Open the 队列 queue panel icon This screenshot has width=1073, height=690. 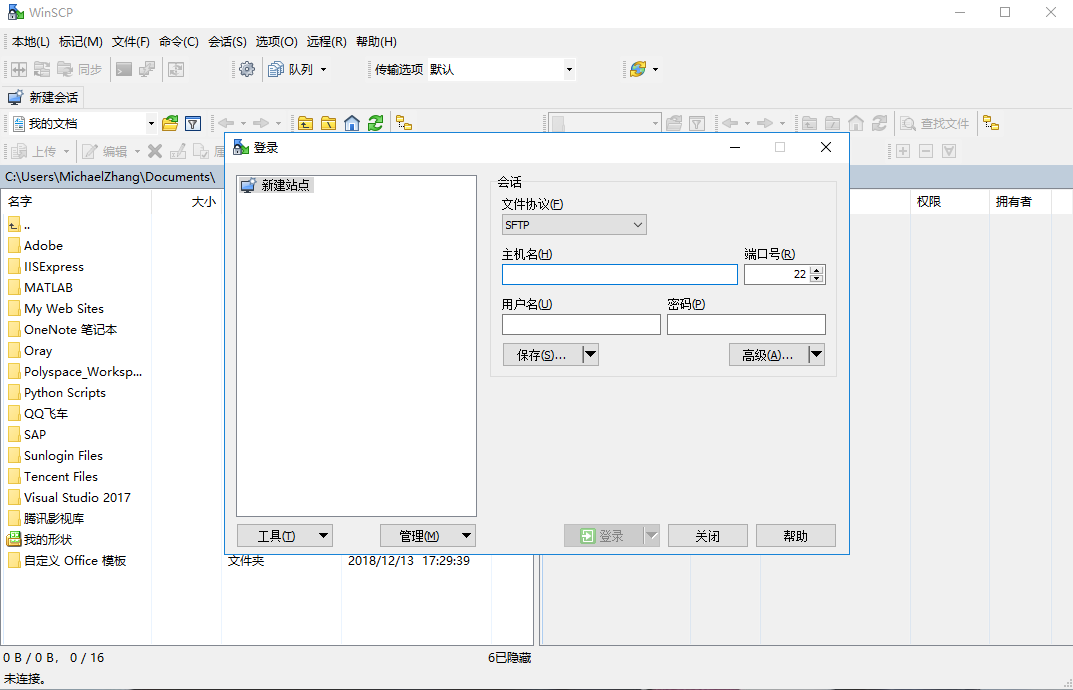click(x=277, y=69)
